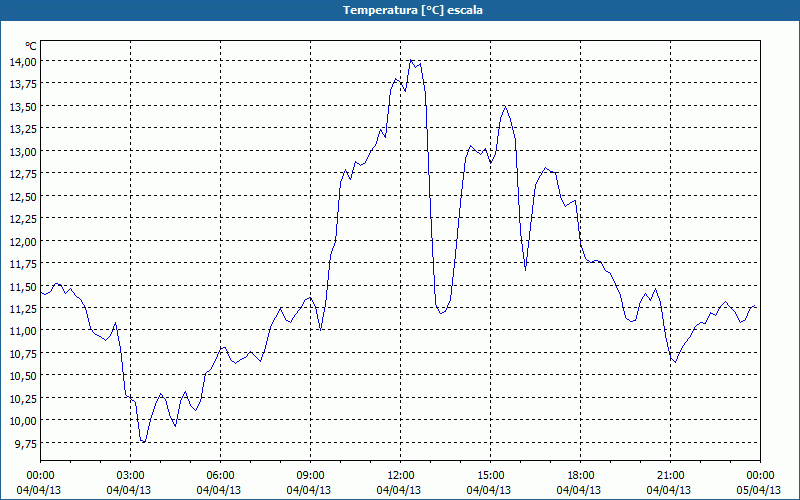Select the "18:00" time label
Screen dimensions: 800x500
coord(581,476)
